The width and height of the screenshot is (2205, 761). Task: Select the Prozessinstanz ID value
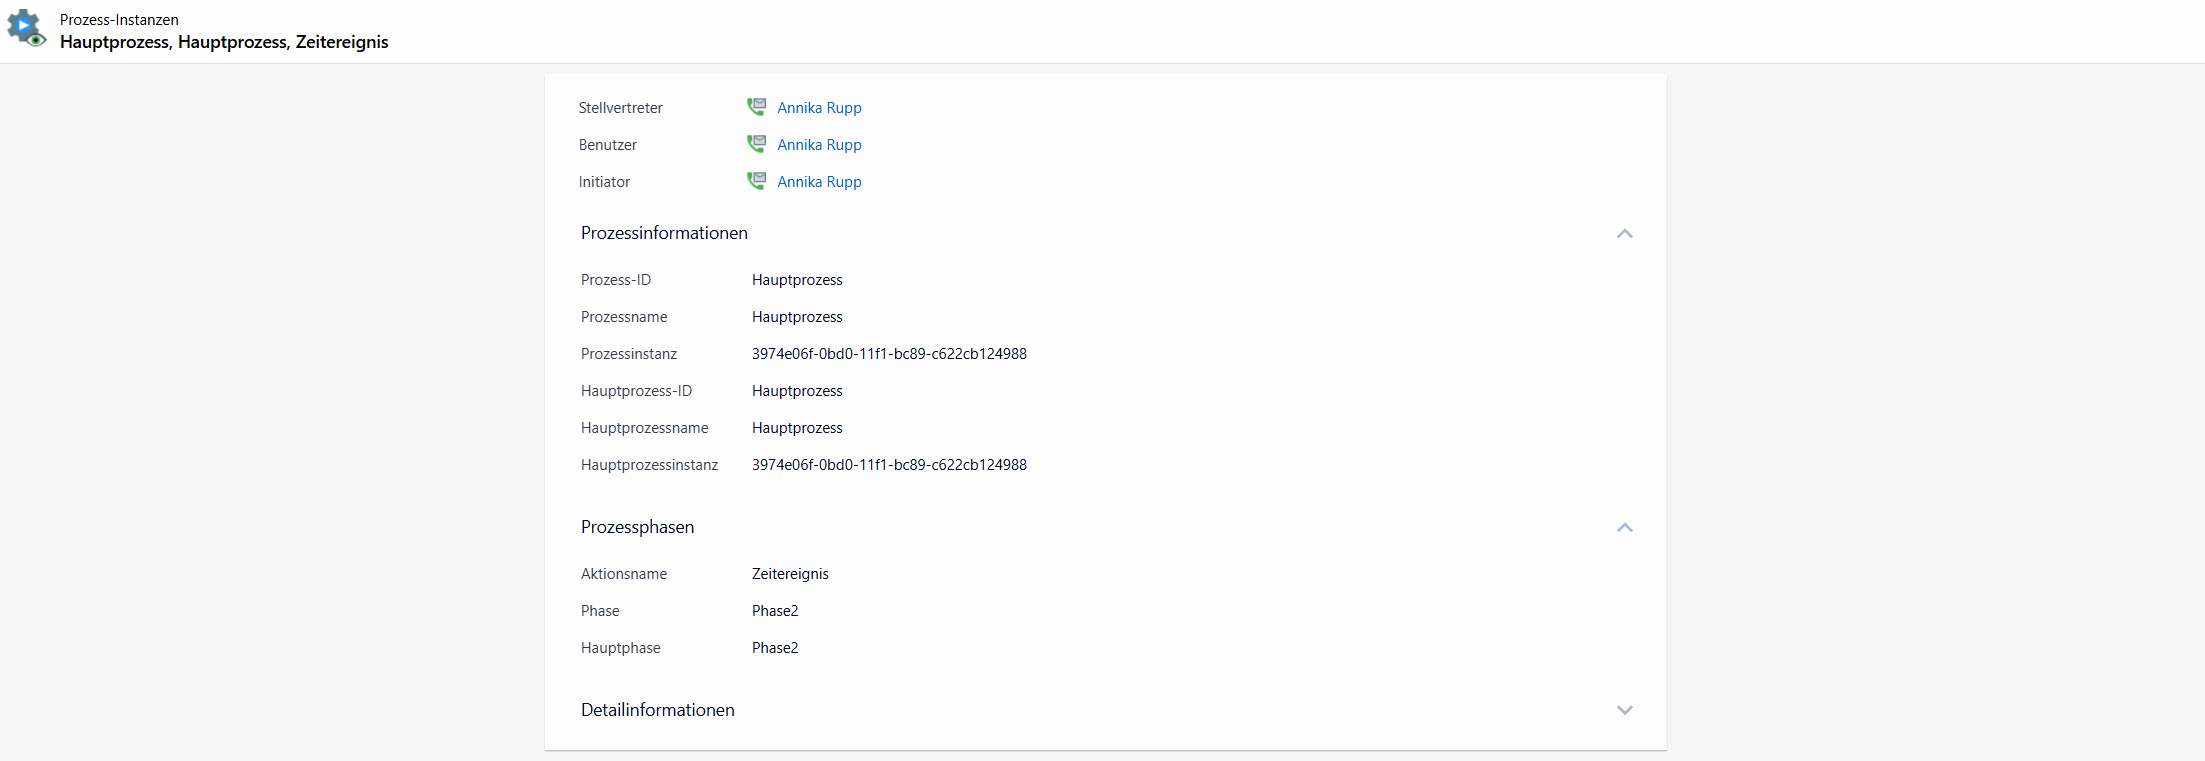889,354
